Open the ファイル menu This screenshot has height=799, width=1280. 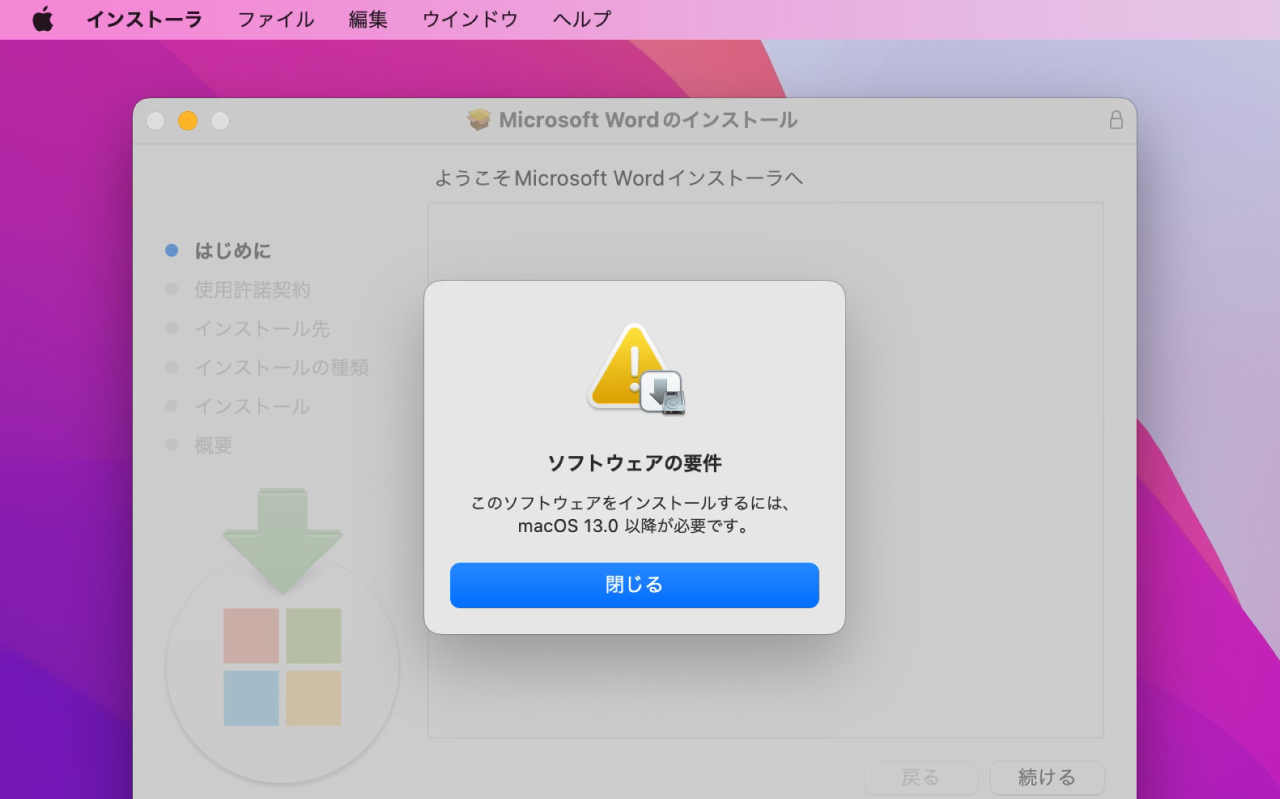(276, 19)
